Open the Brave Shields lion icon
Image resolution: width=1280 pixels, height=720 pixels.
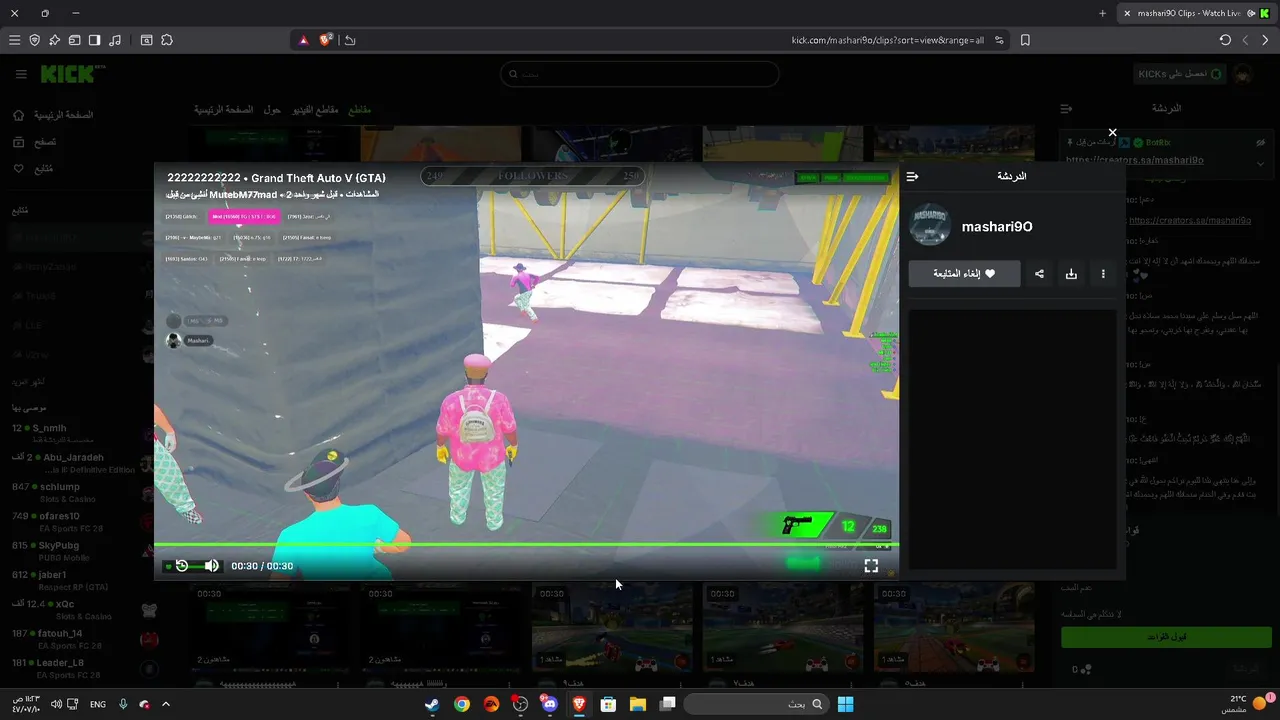click(326, 40)
